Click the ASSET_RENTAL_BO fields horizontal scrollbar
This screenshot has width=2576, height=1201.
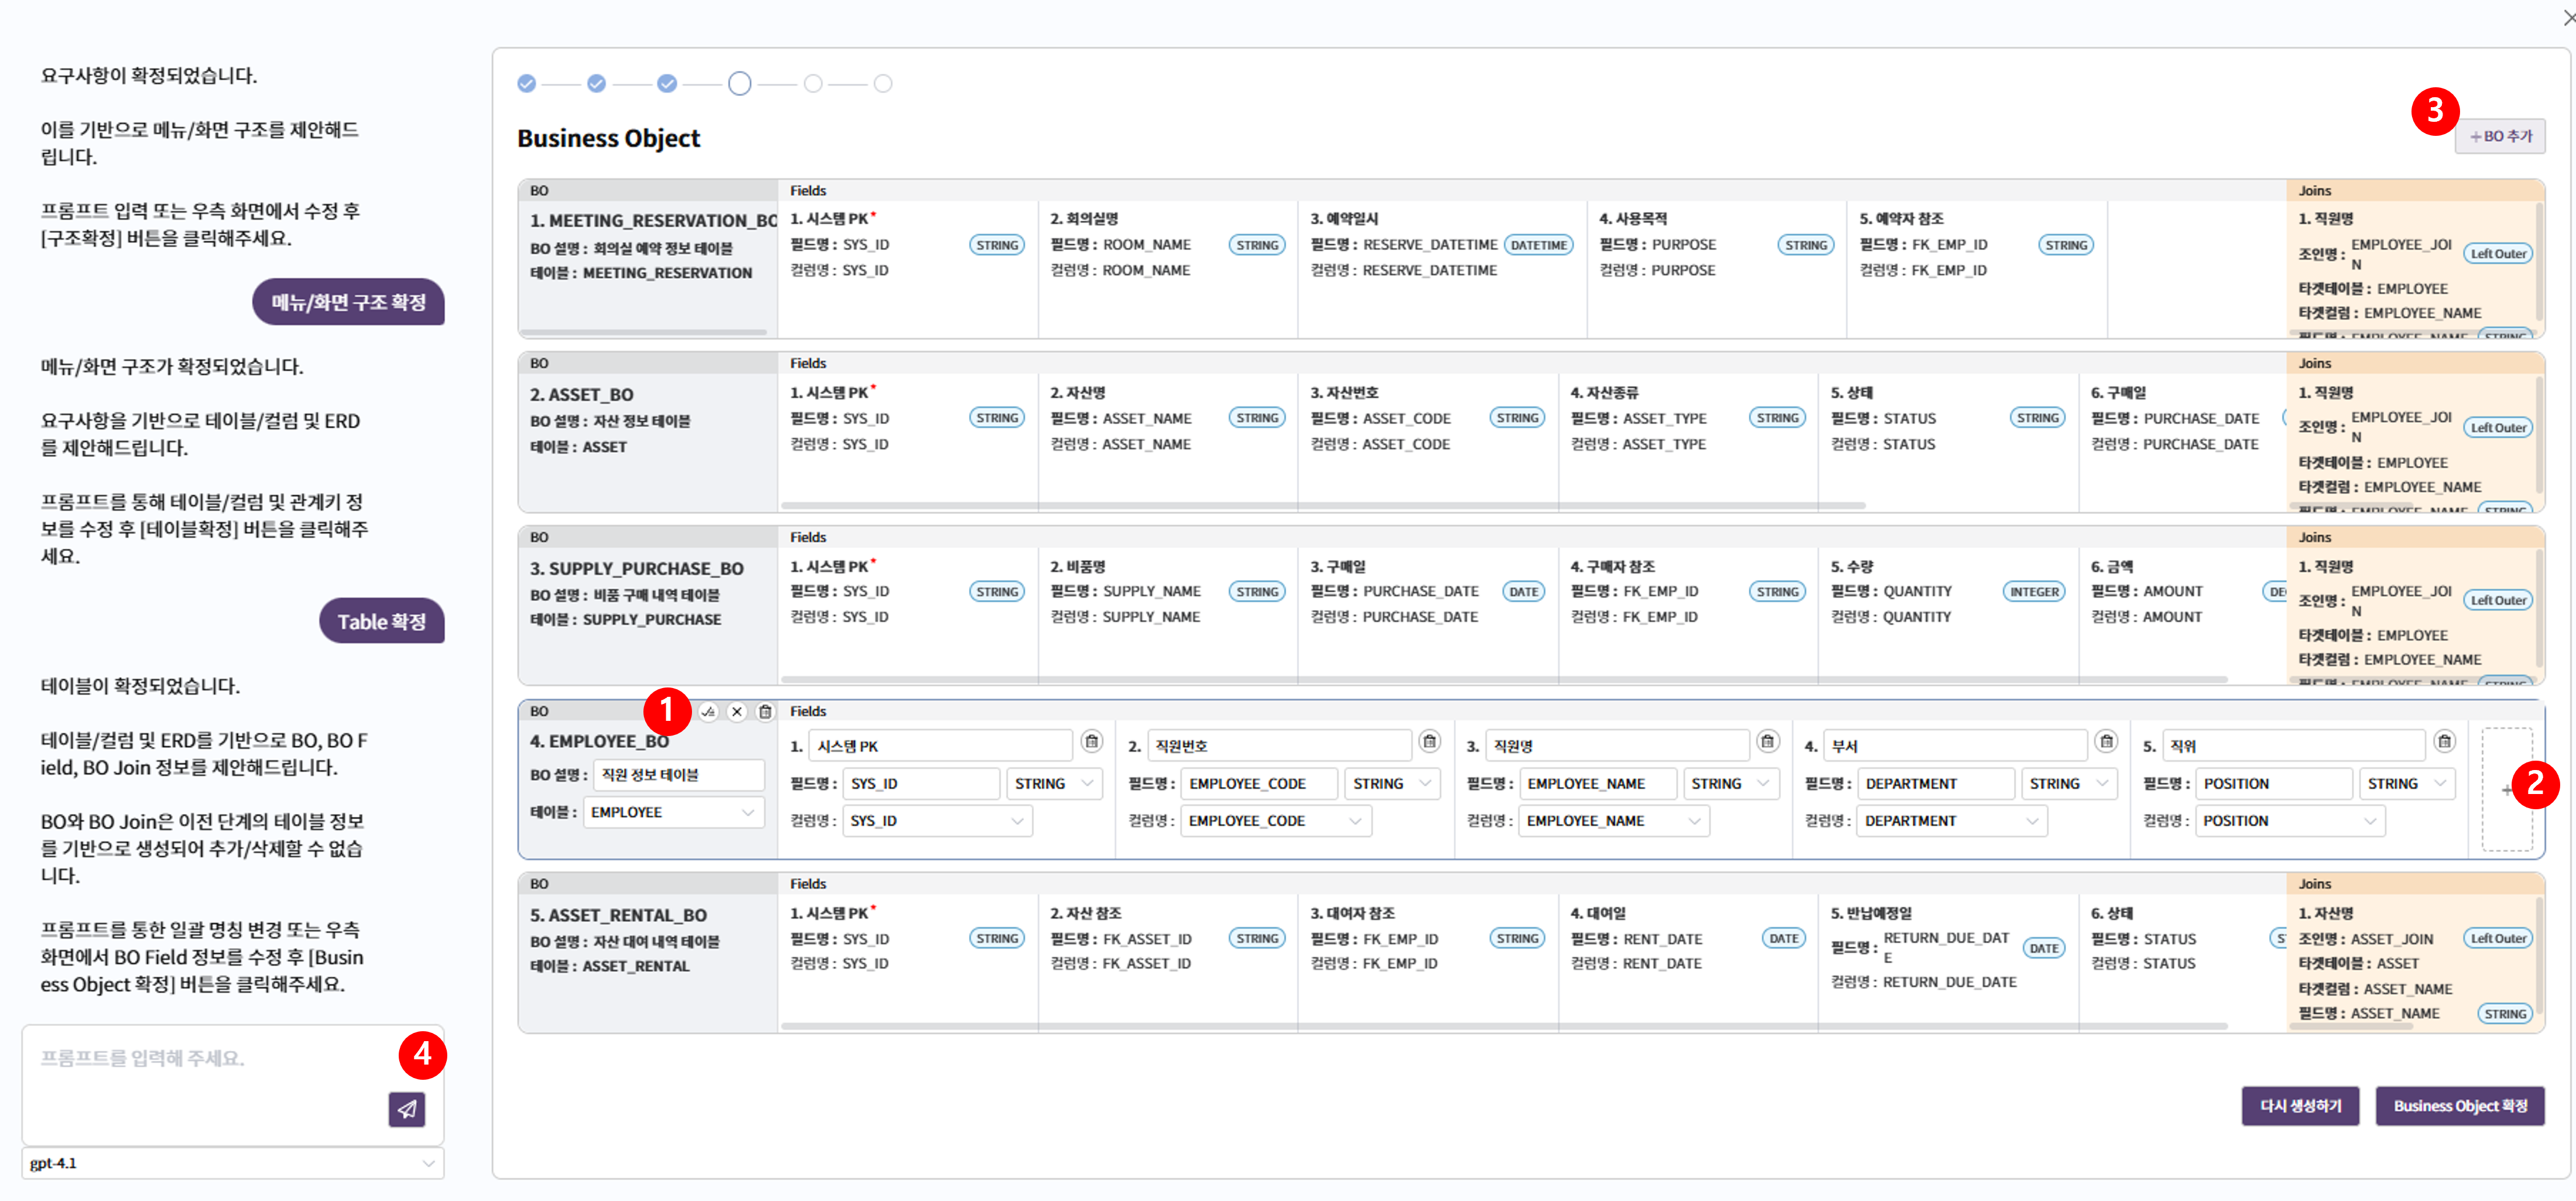coord(1503,1026)
